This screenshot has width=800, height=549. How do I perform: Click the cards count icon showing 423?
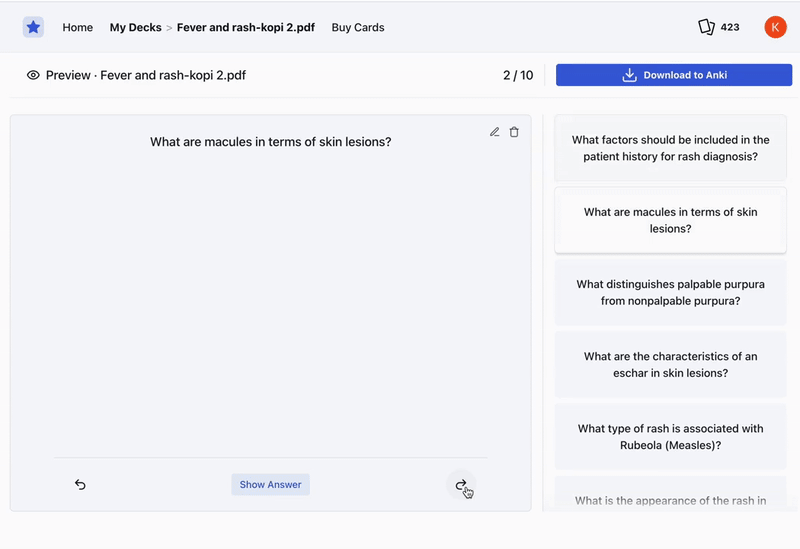pyautogui.click(x=707, y=27)
